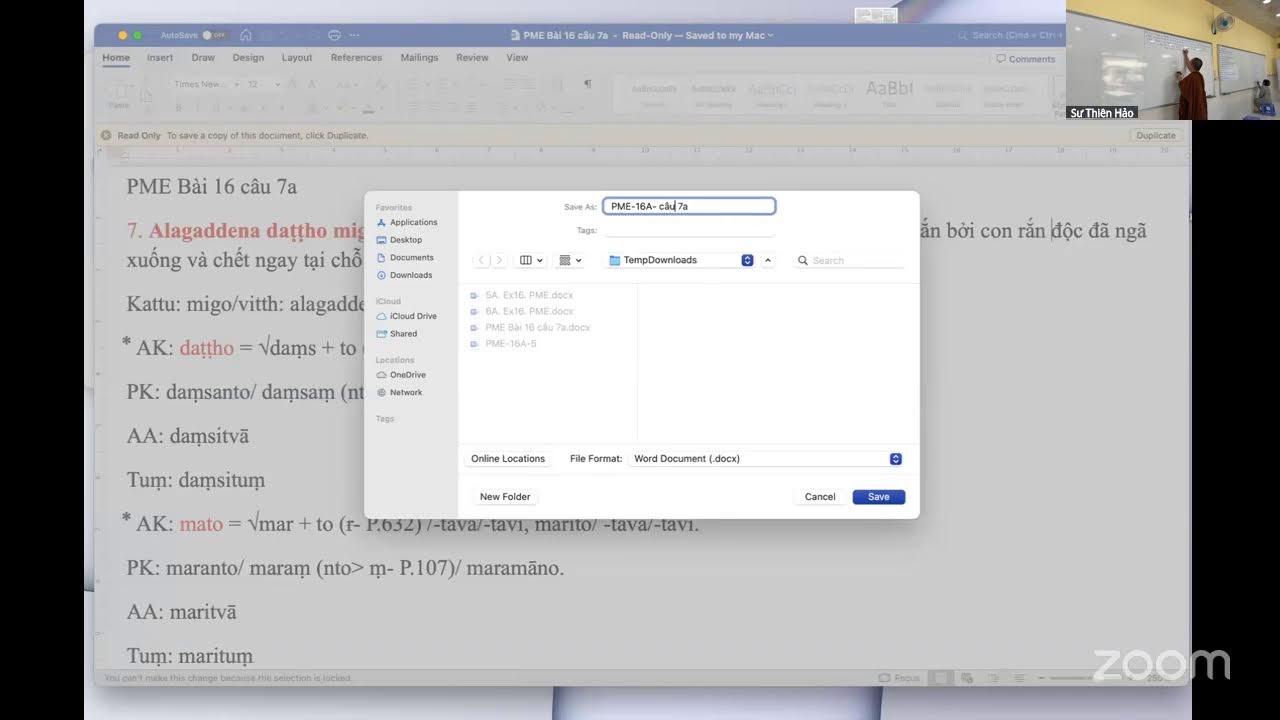Dismiss the Read Only notification bar
The width and height of the screenshot is (1280, 720).
(106, 135)
